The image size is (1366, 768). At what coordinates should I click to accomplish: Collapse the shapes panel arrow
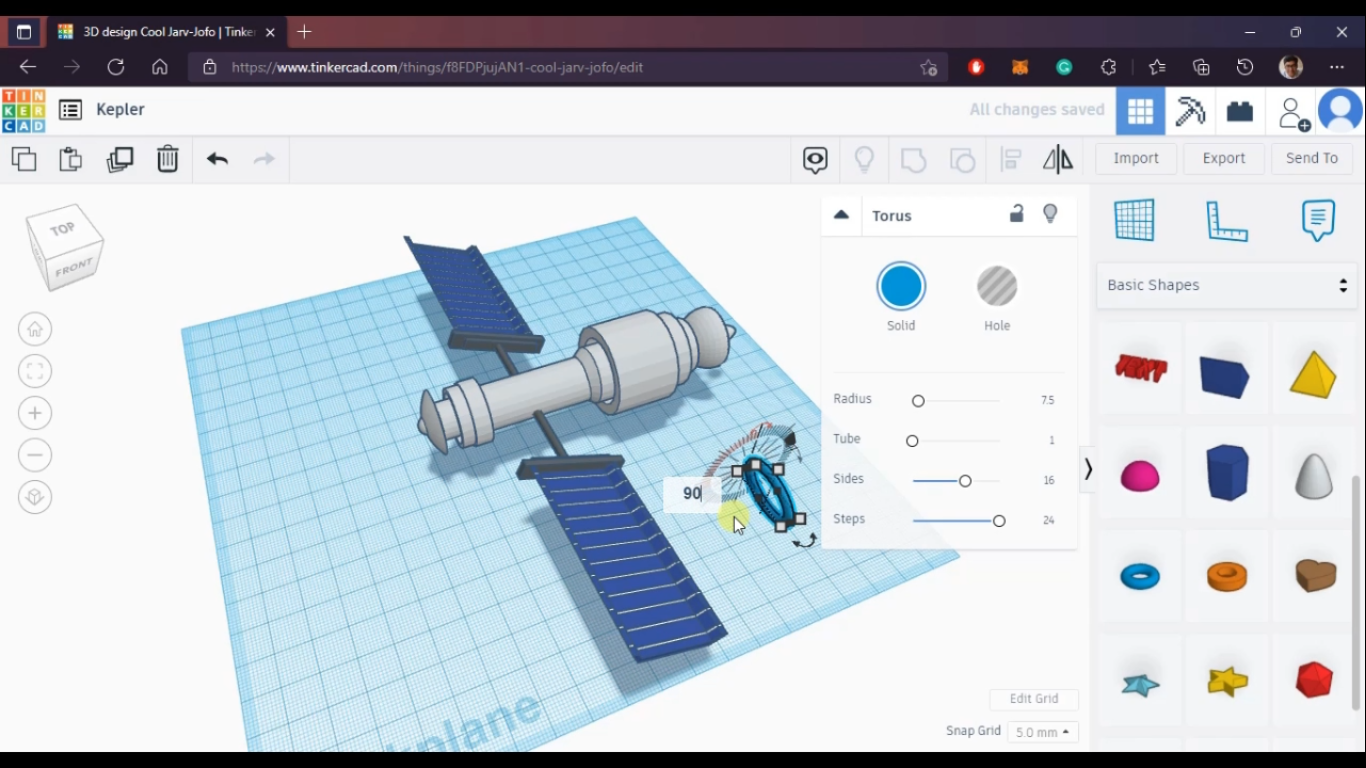[1088, 469]
